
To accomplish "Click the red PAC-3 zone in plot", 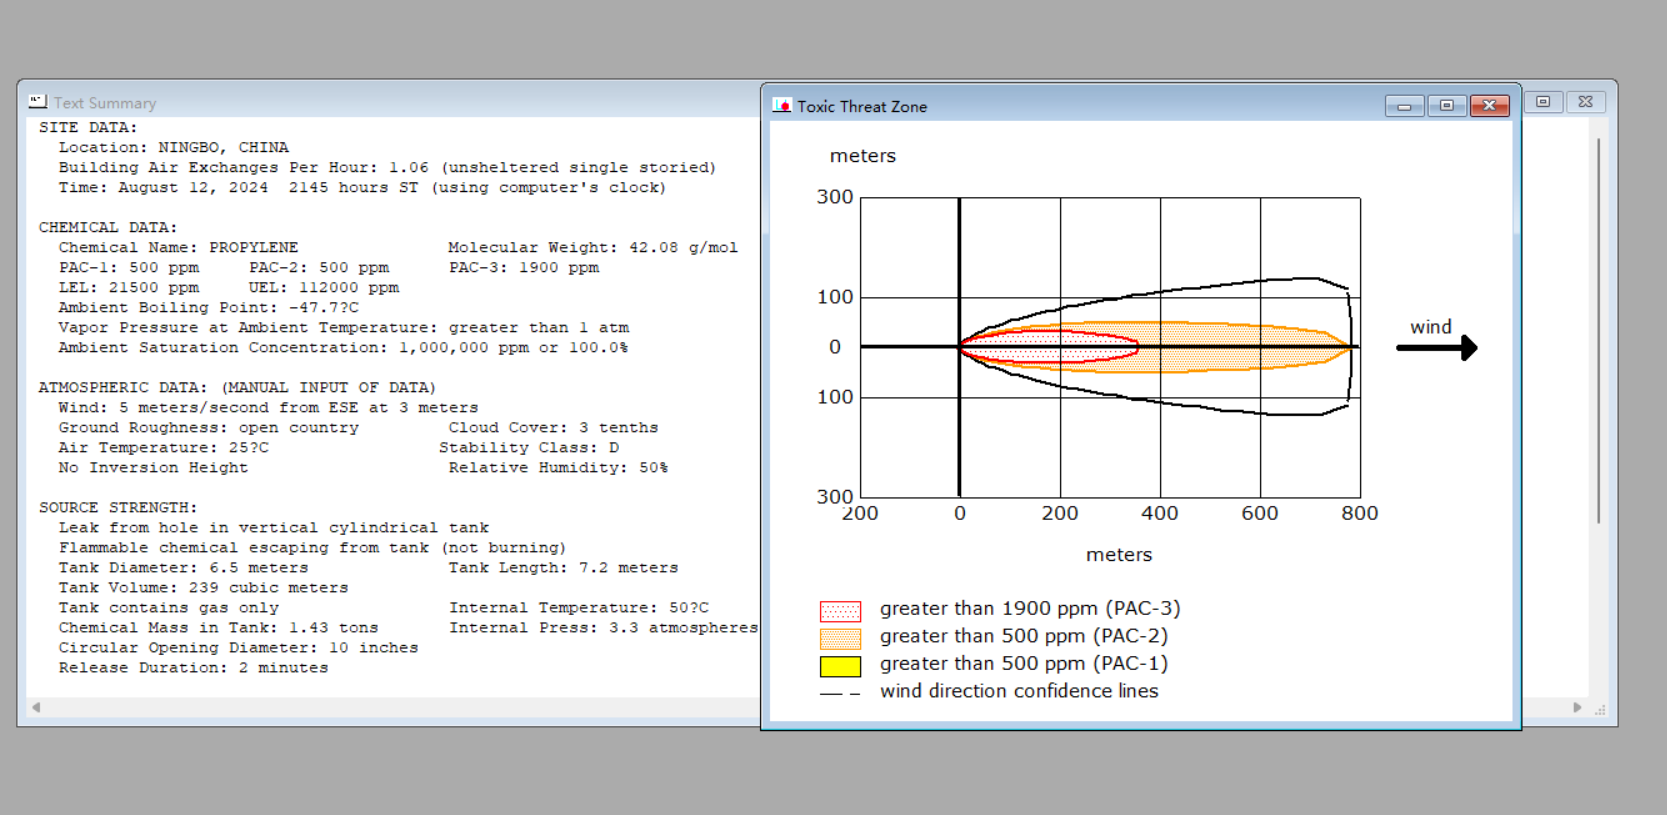I will 1050,346.
